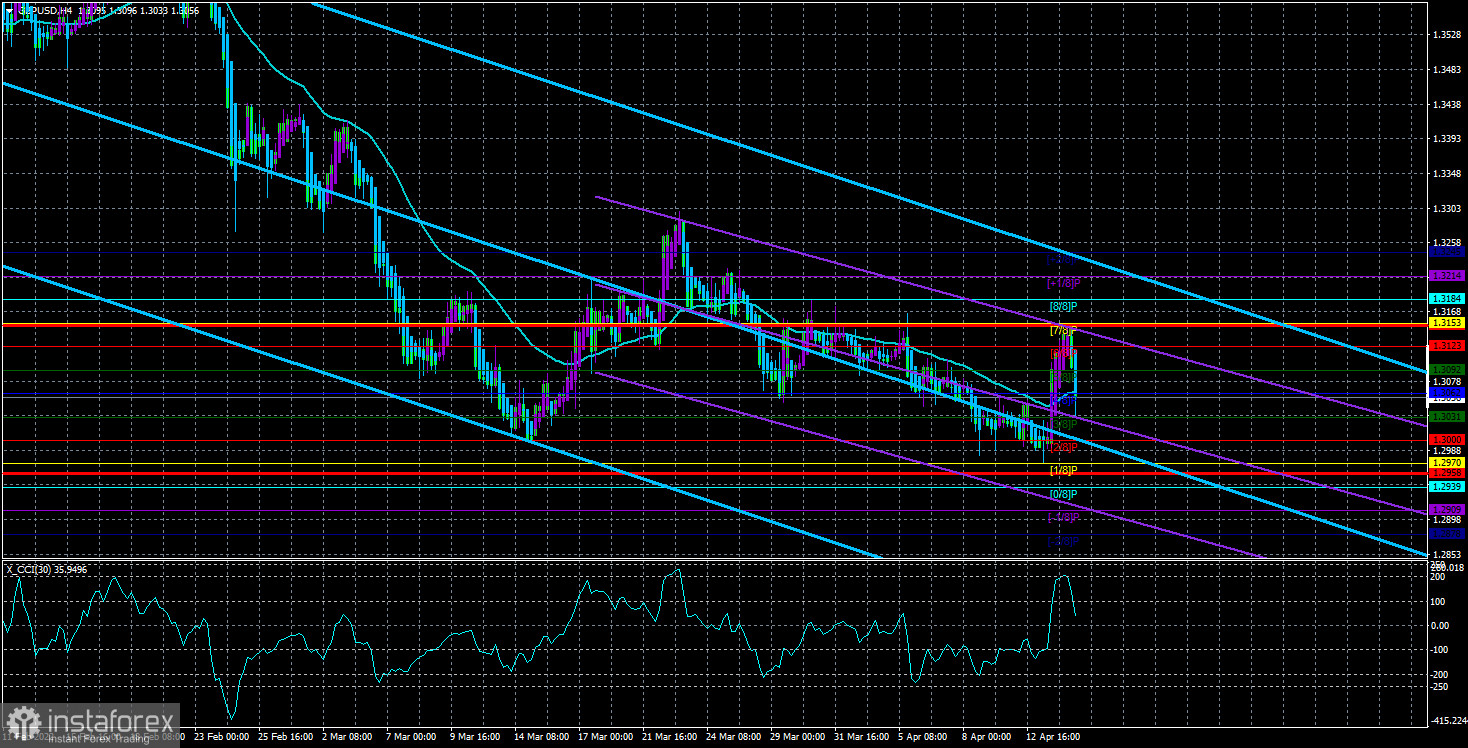
Task: Click the 1.3214 purple price tag
Action: click(x=1447, y=275)
